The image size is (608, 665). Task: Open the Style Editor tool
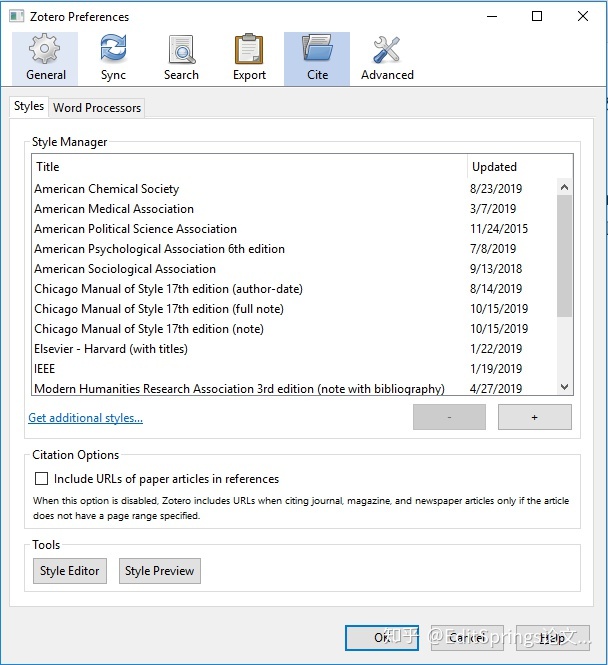(70, 571)
